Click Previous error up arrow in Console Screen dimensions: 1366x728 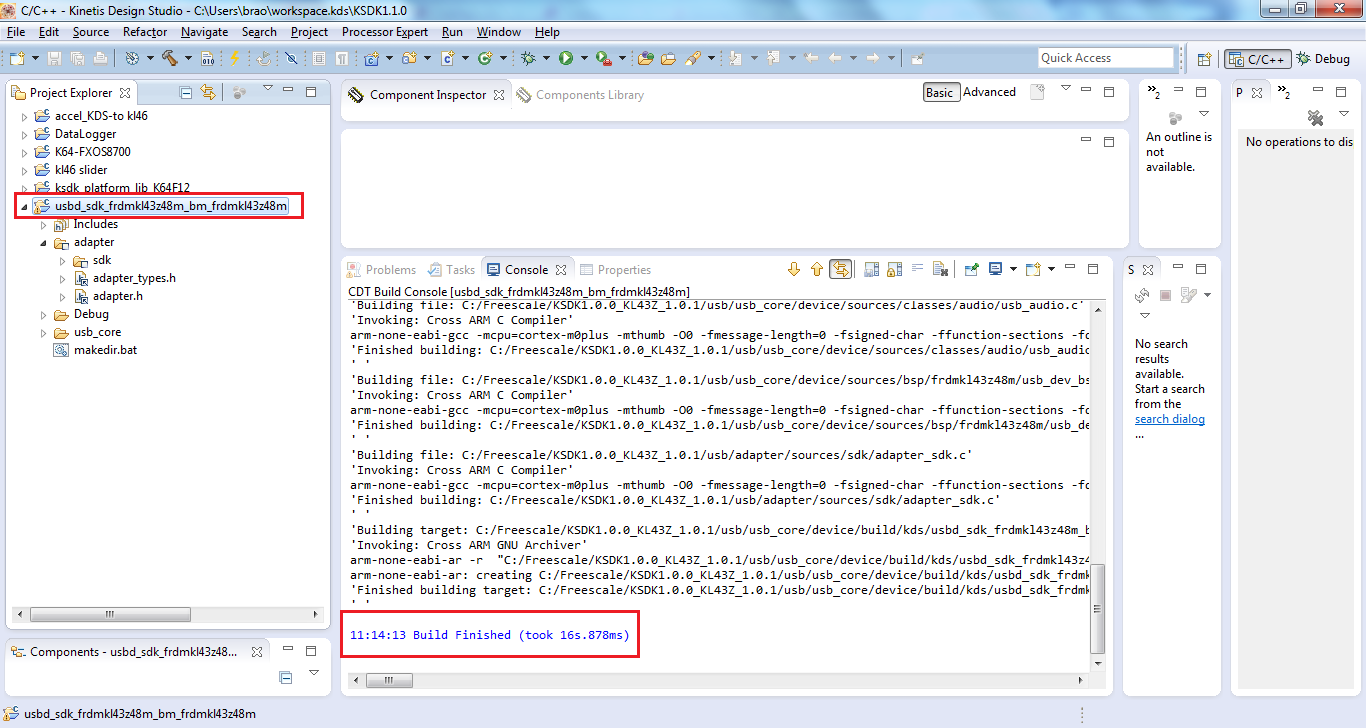pos(817,269)
